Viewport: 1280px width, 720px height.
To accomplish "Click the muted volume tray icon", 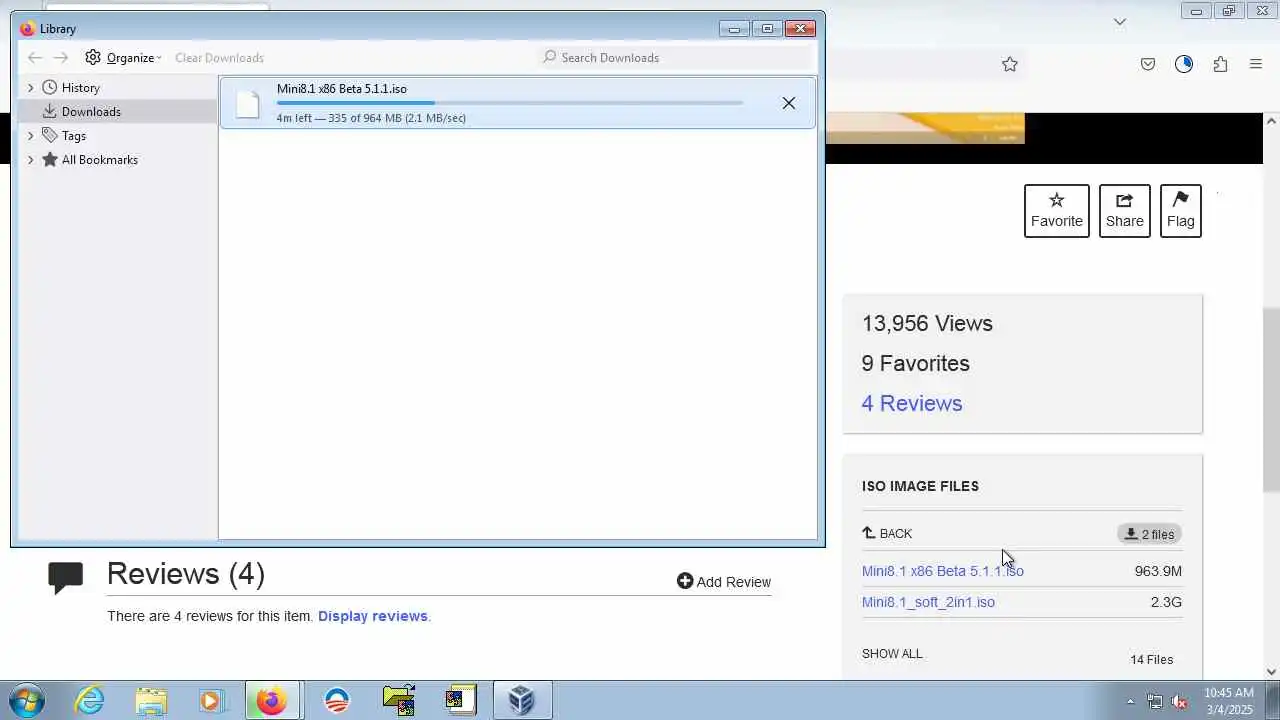I will [1179, 702].
